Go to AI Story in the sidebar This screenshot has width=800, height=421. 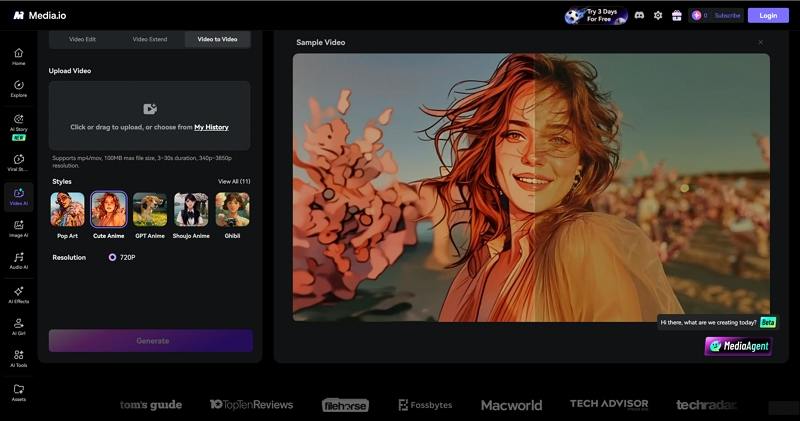[18, 127]
